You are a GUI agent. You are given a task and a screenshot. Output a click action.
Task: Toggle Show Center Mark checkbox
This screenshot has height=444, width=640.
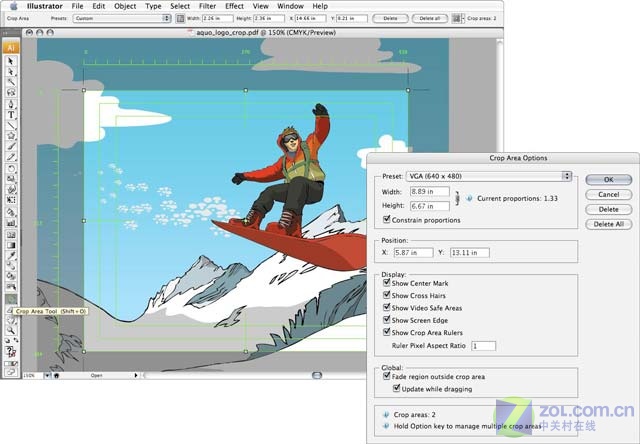point(386,282)
